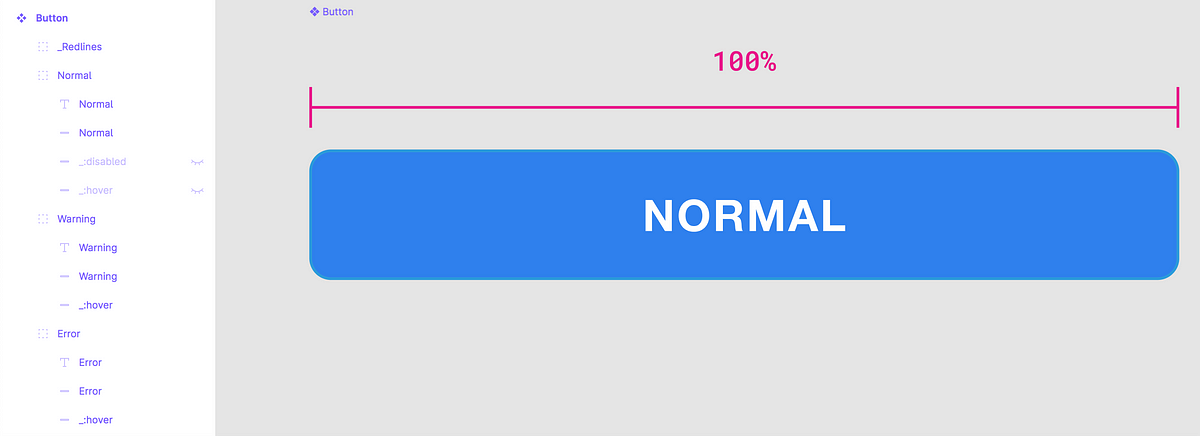This screenshot has width=1200, height=436.
Task: Click the Button component icon in layers panel
Action: pyautogui.click(x=21, y=18)
